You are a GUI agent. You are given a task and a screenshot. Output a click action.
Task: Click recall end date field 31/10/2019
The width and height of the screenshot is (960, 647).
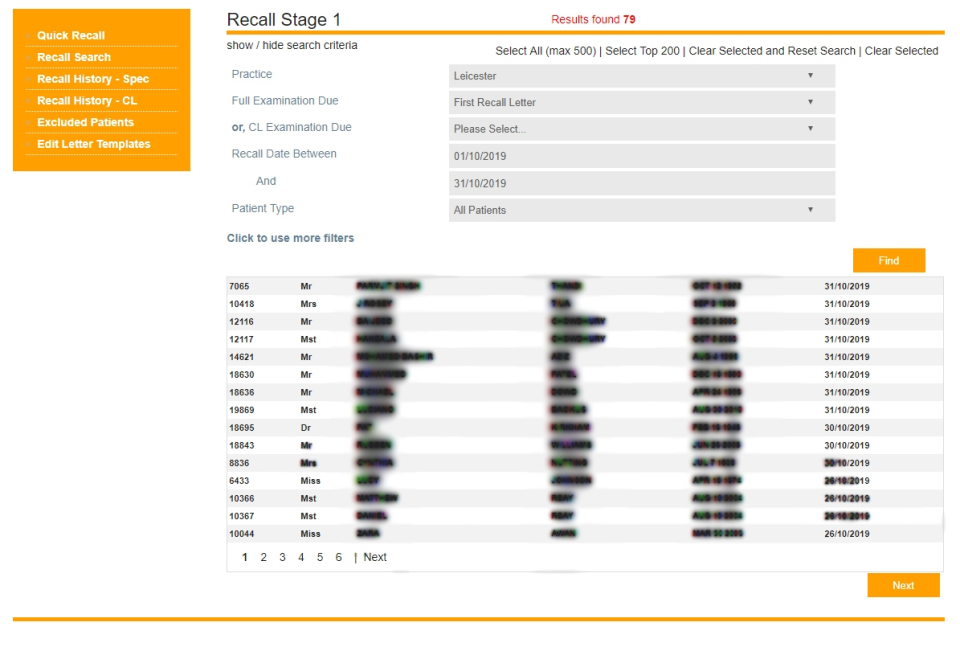tap(642, 183)
